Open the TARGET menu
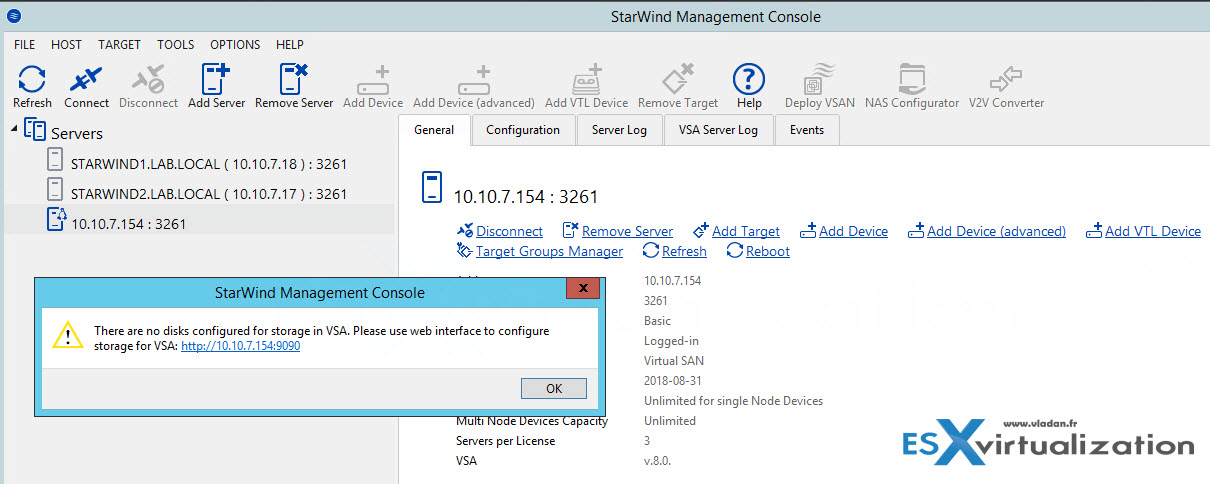The width and height of the screenshot is (1210, 484). point(119,45)
